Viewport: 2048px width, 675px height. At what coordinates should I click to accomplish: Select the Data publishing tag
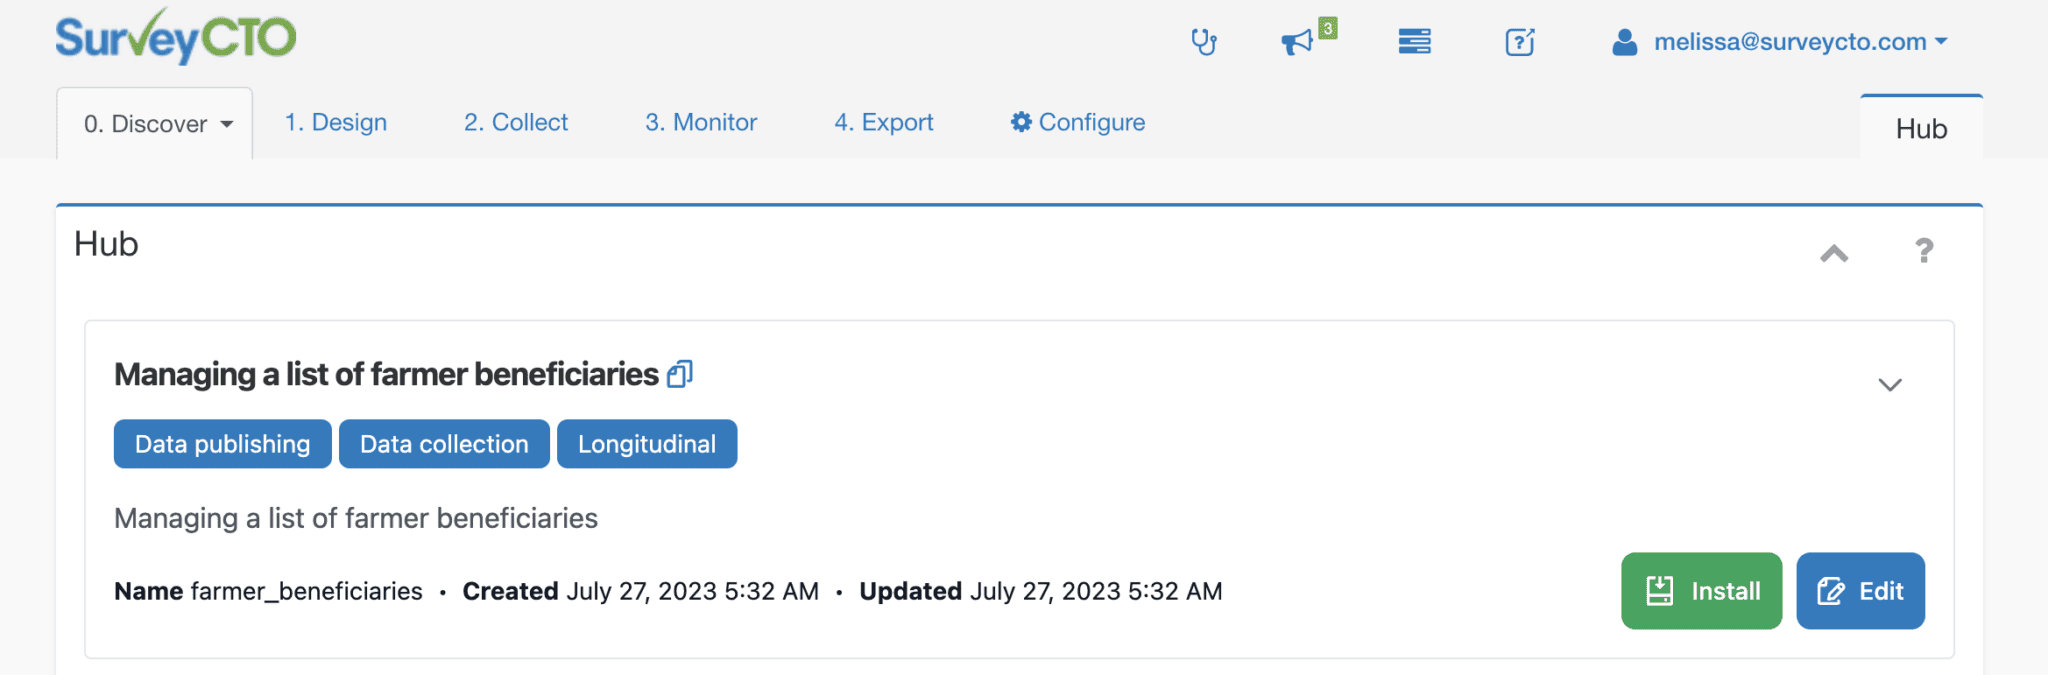[x=222, y=444]
